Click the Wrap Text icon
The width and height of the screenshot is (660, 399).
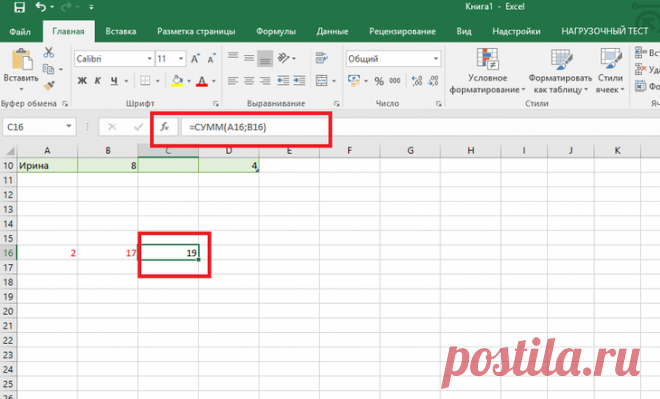(322, 58)
